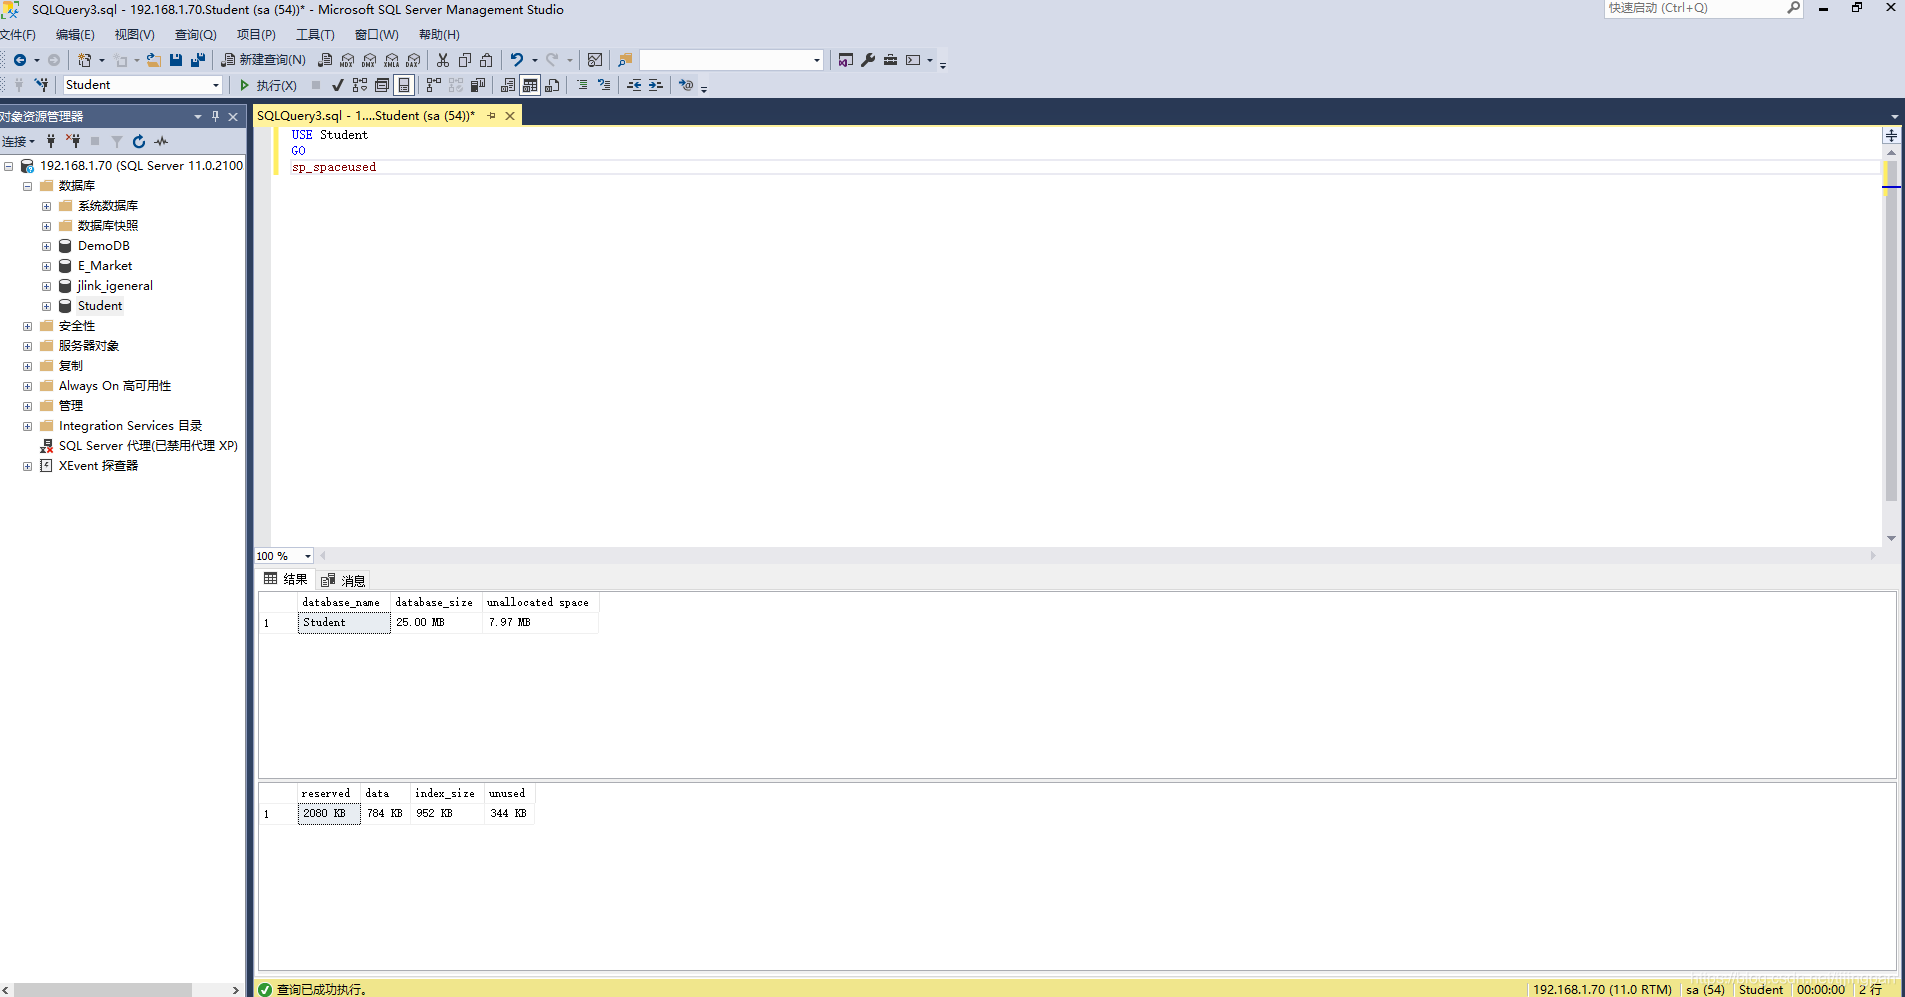This screenshot has height=997, width=1905.
Task: Switch to the 结果 tab
Action: pos(286,579)
